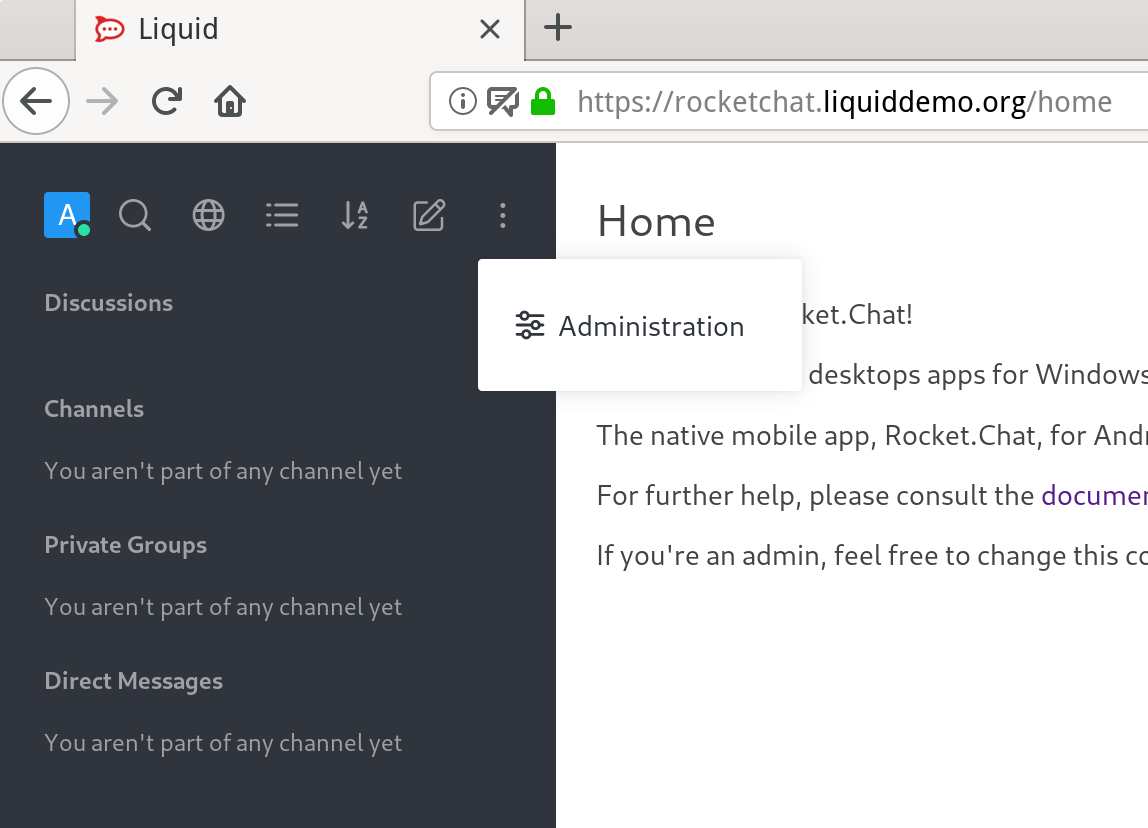Toggle the site information icon in address bar
The width and height of the screenshot is (1148, 828).
point(461,101)
